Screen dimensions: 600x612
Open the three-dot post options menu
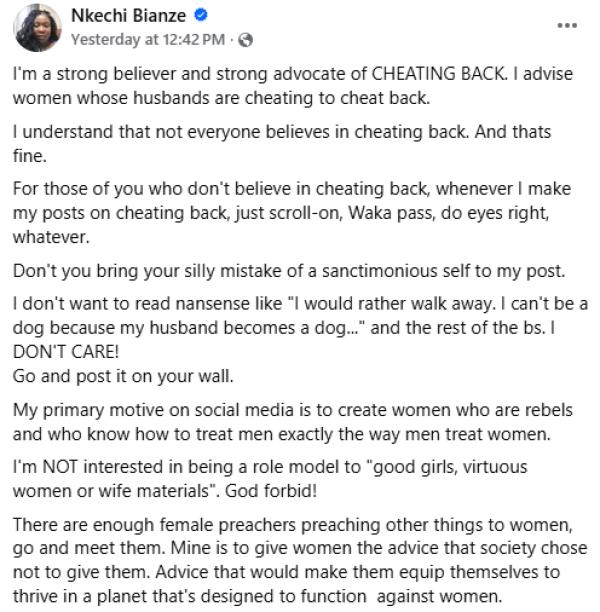coord(567,26)
